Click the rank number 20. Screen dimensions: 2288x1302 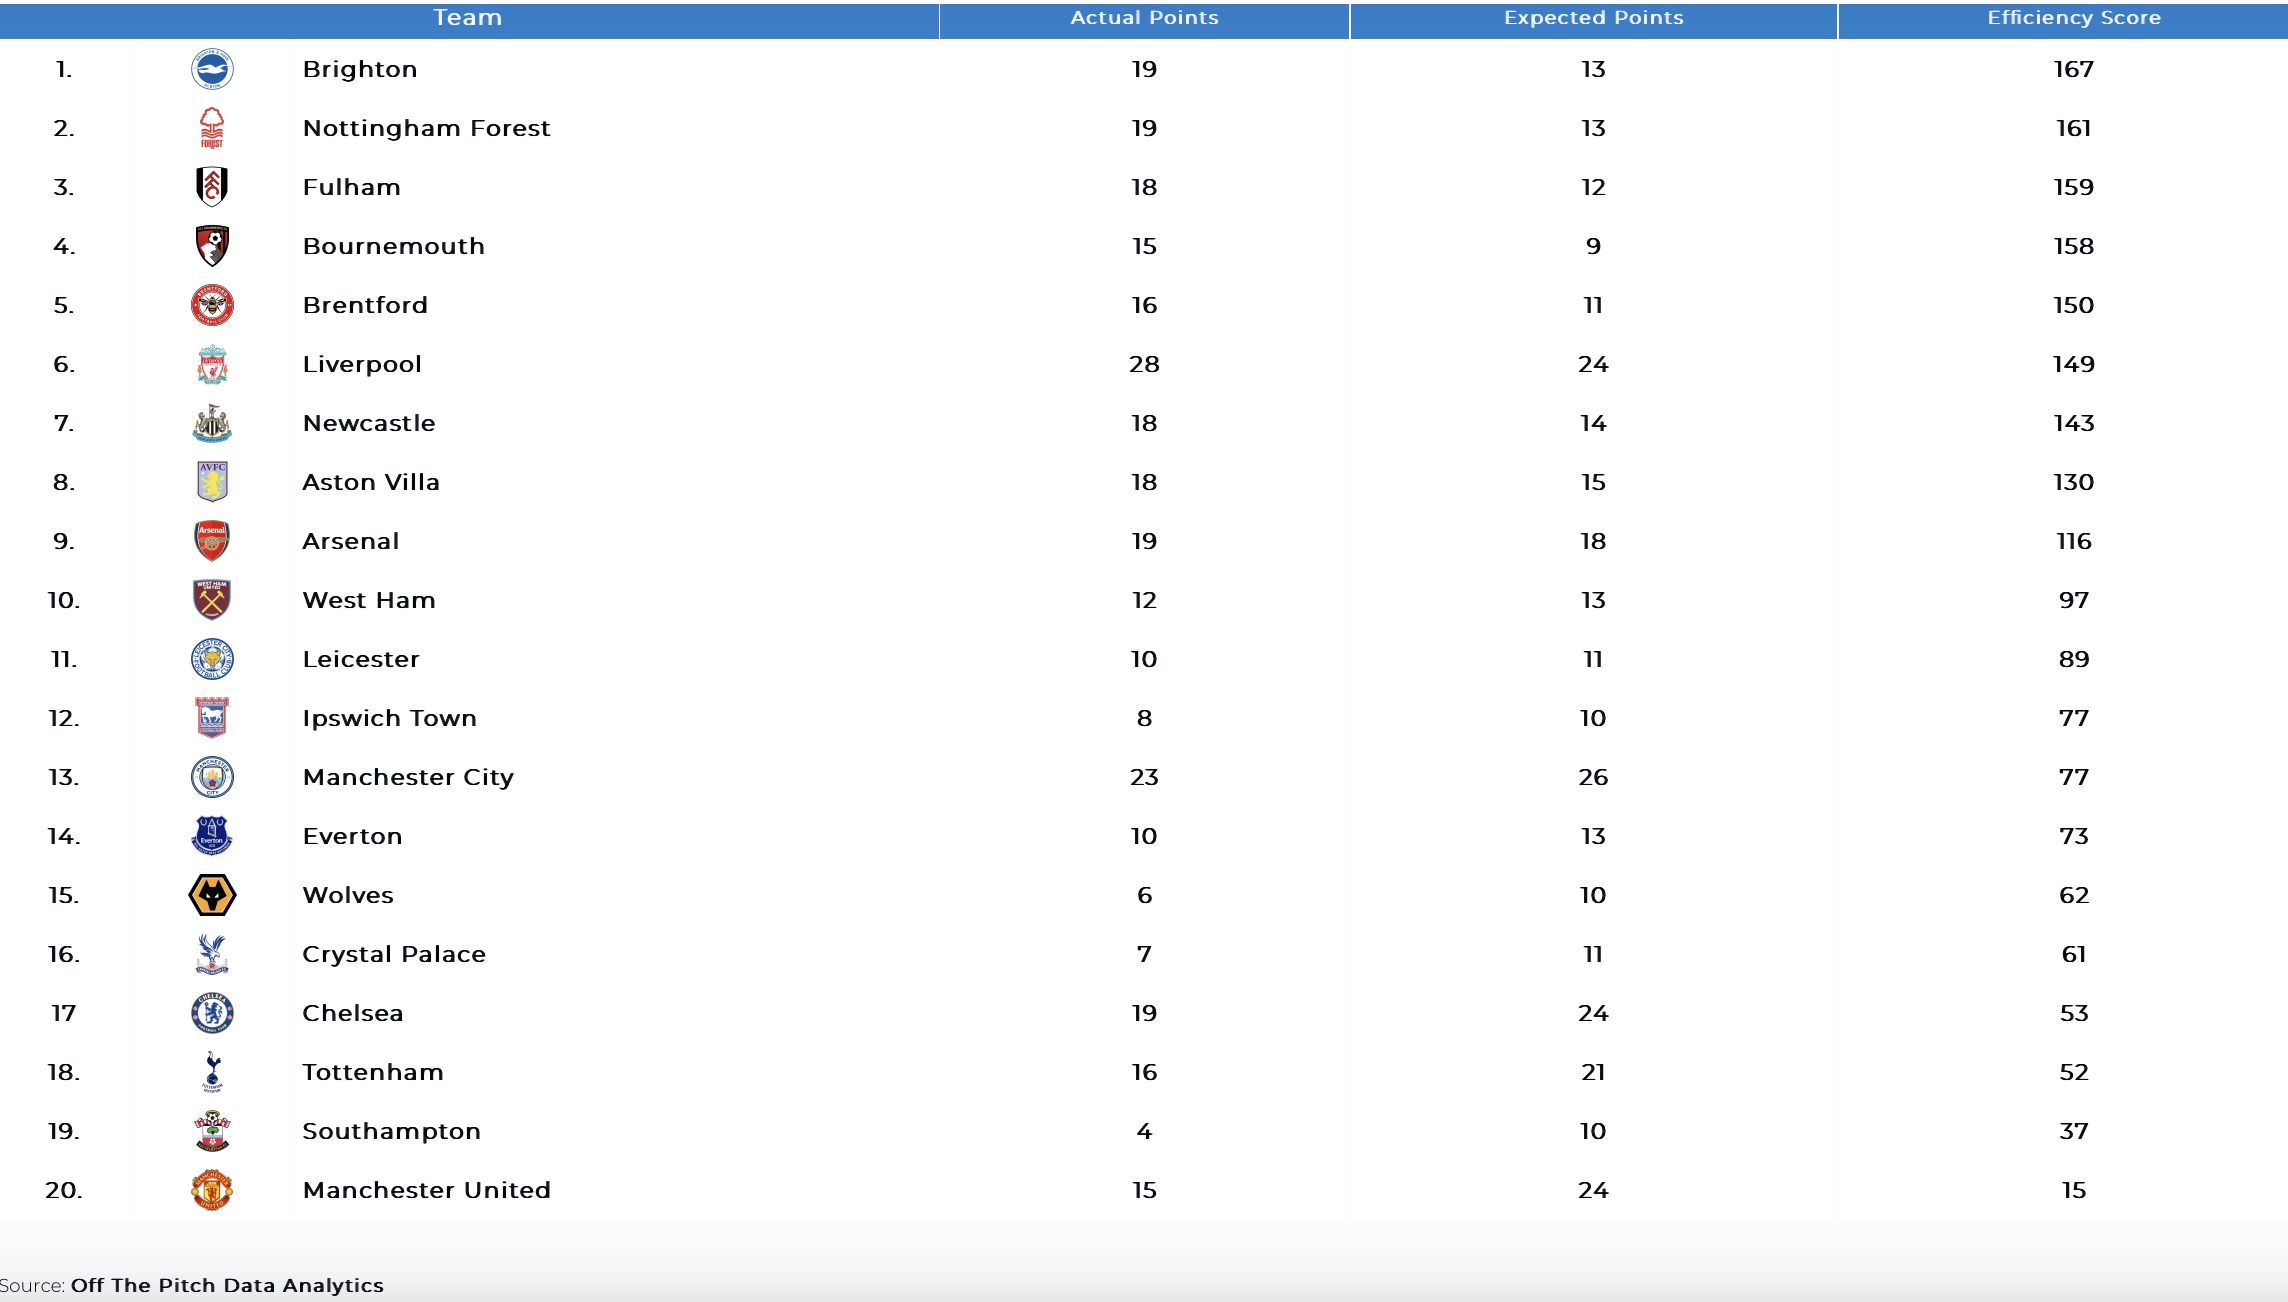click(64, 1190)
